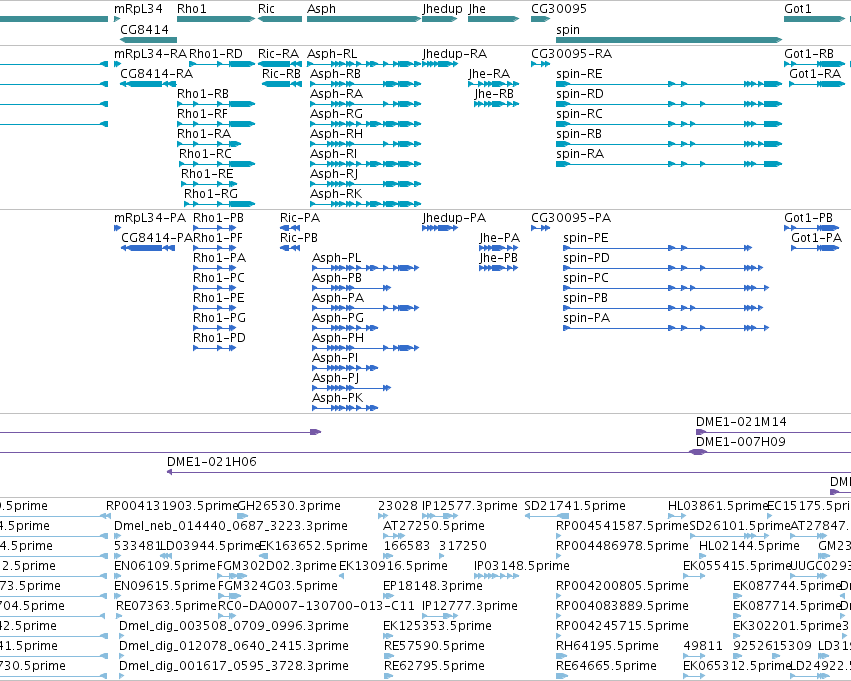Viewport: 851px width, 681px height.
Task: Select the long teal spin gene bar
Action: tap(669, 40)
